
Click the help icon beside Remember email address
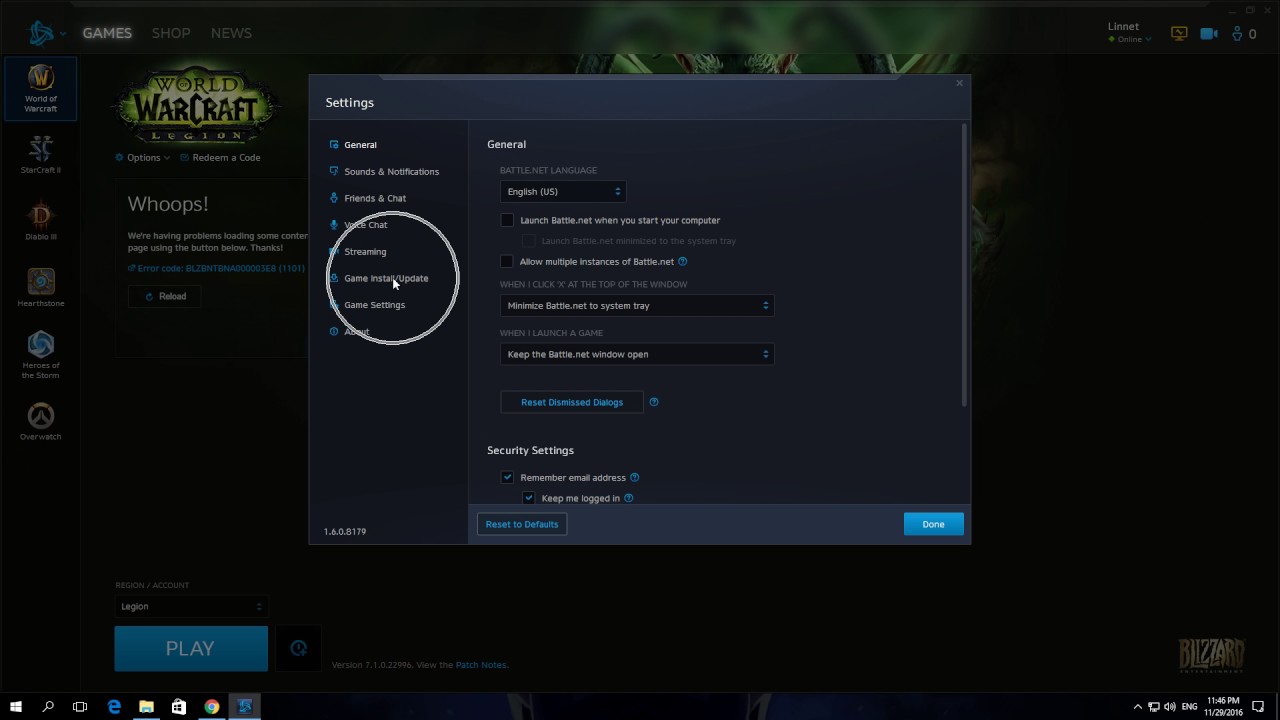click(x=635, y=478)
